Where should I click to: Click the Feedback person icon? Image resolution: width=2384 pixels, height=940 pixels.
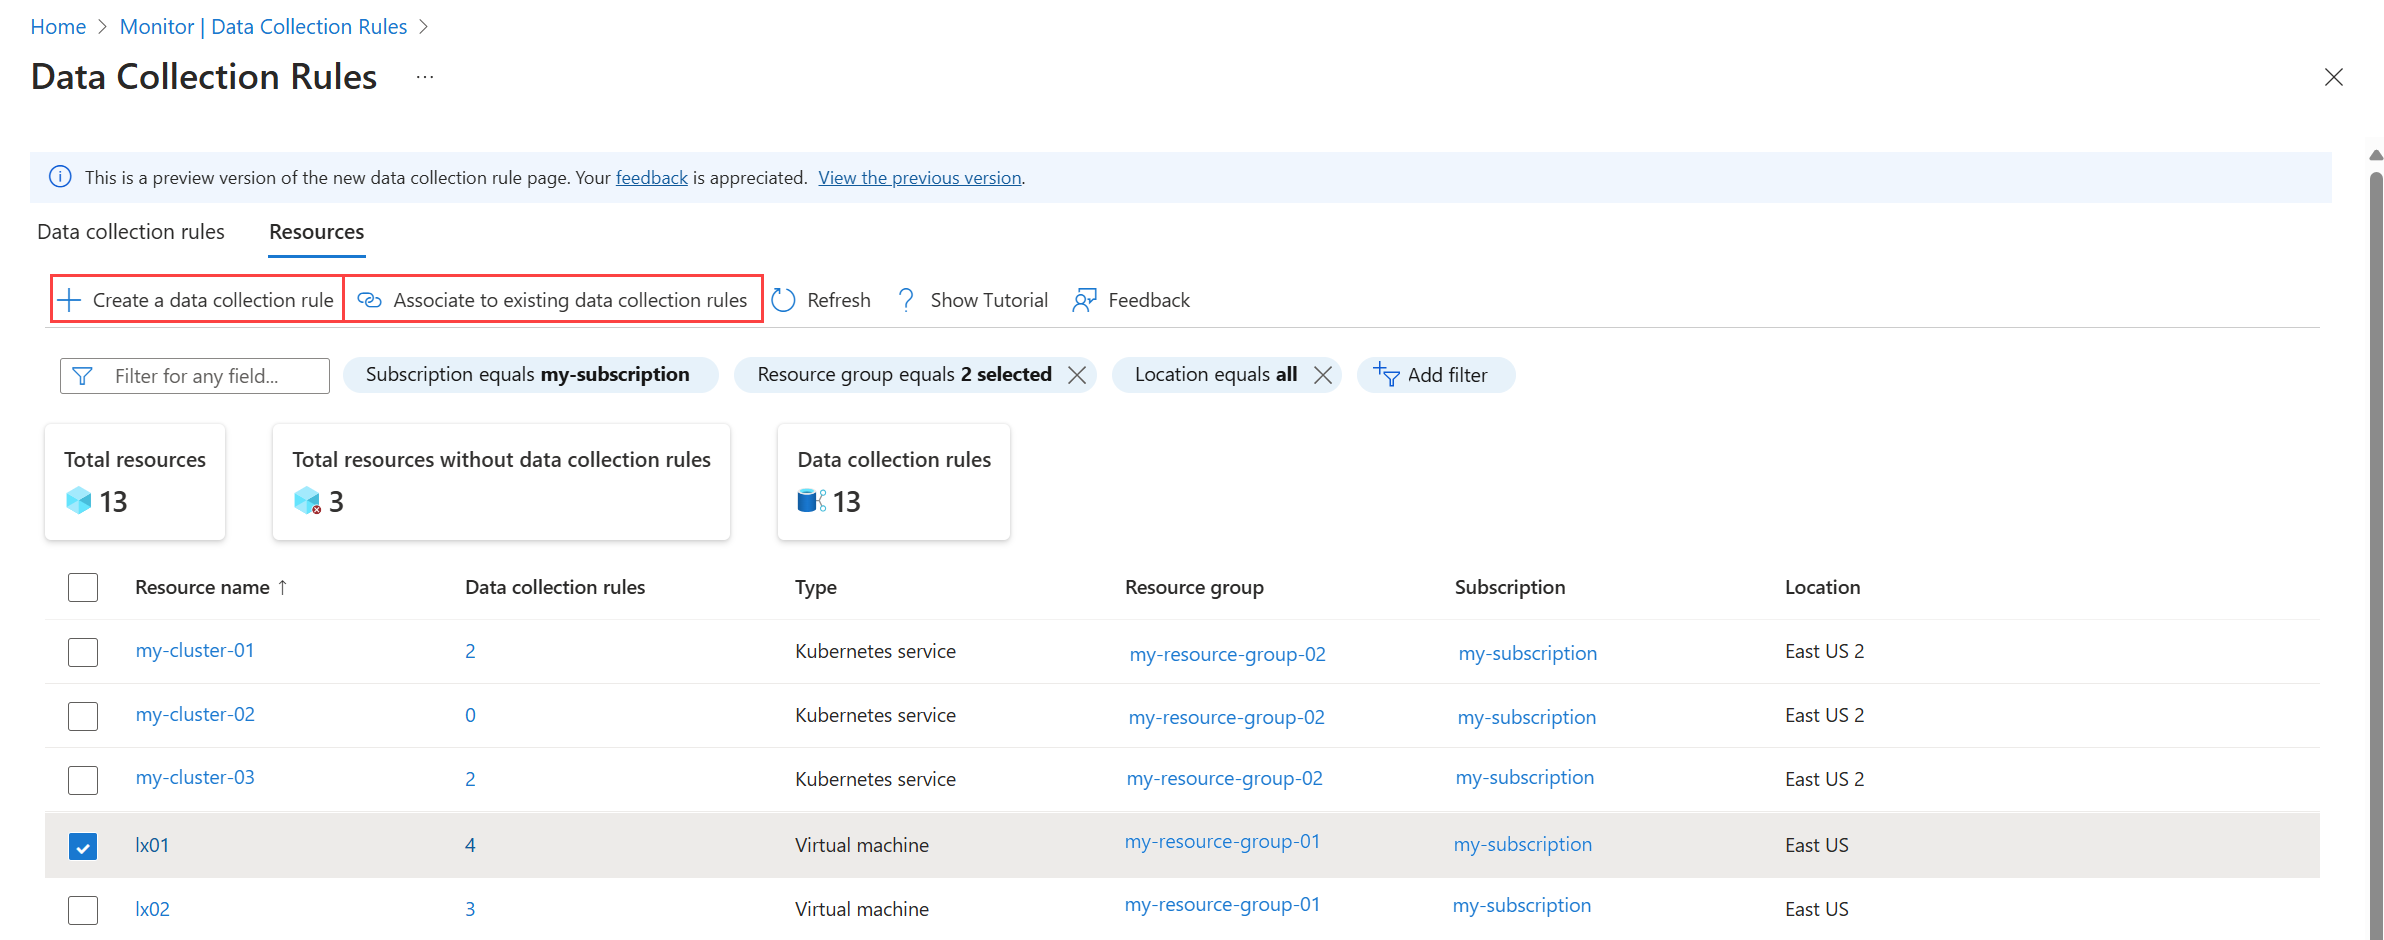pos(1084,300)
